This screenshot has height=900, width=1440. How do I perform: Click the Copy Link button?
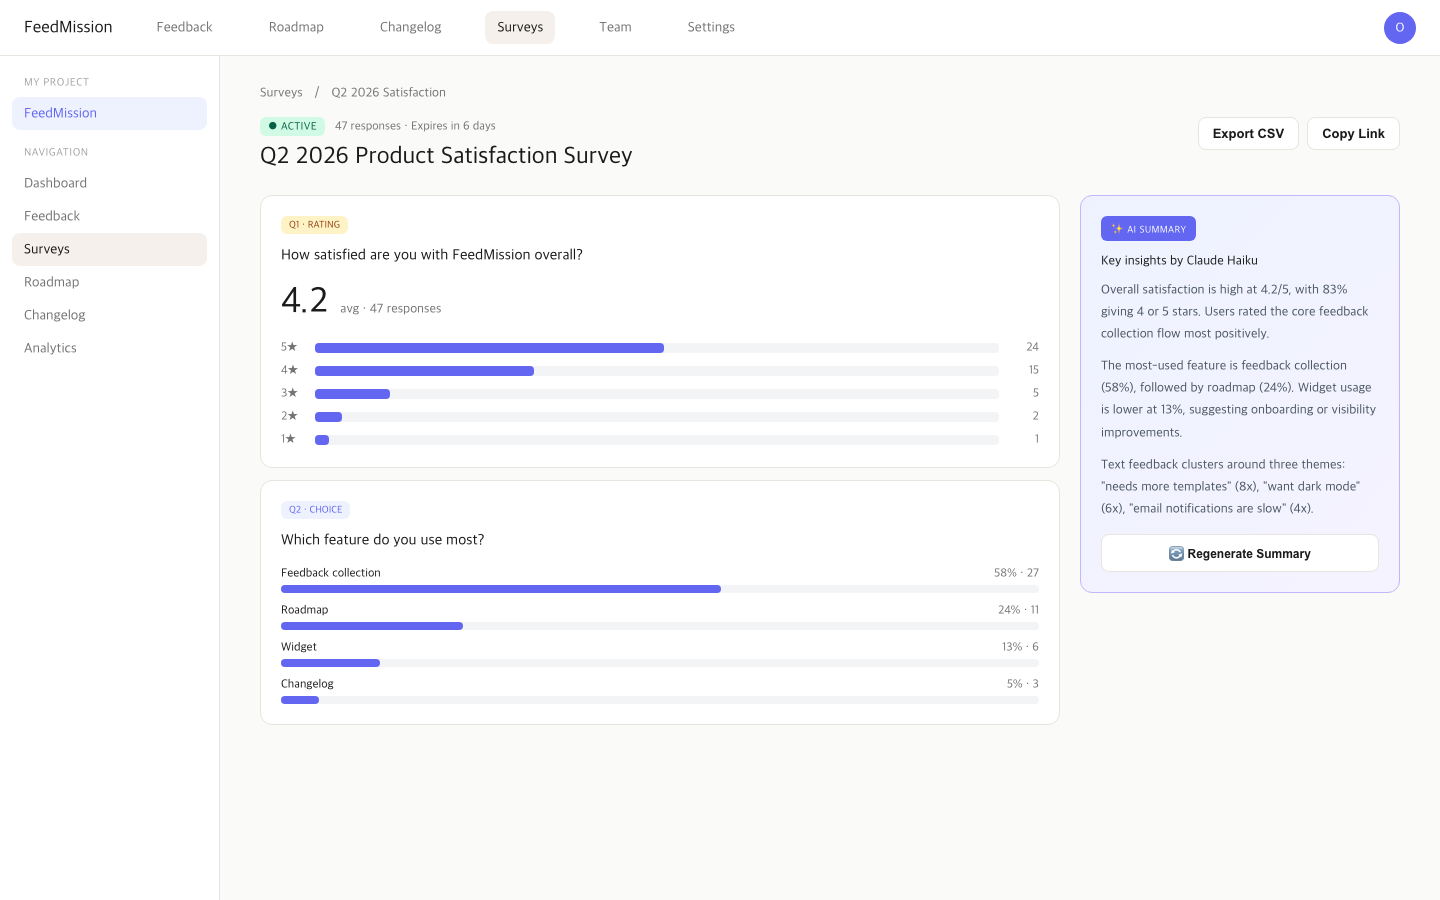point(1353,133)
